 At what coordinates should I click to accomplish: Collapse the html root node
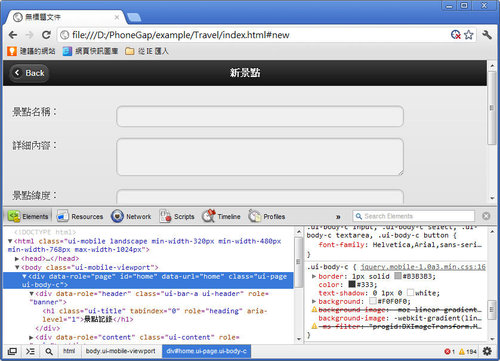coord(10,241)
